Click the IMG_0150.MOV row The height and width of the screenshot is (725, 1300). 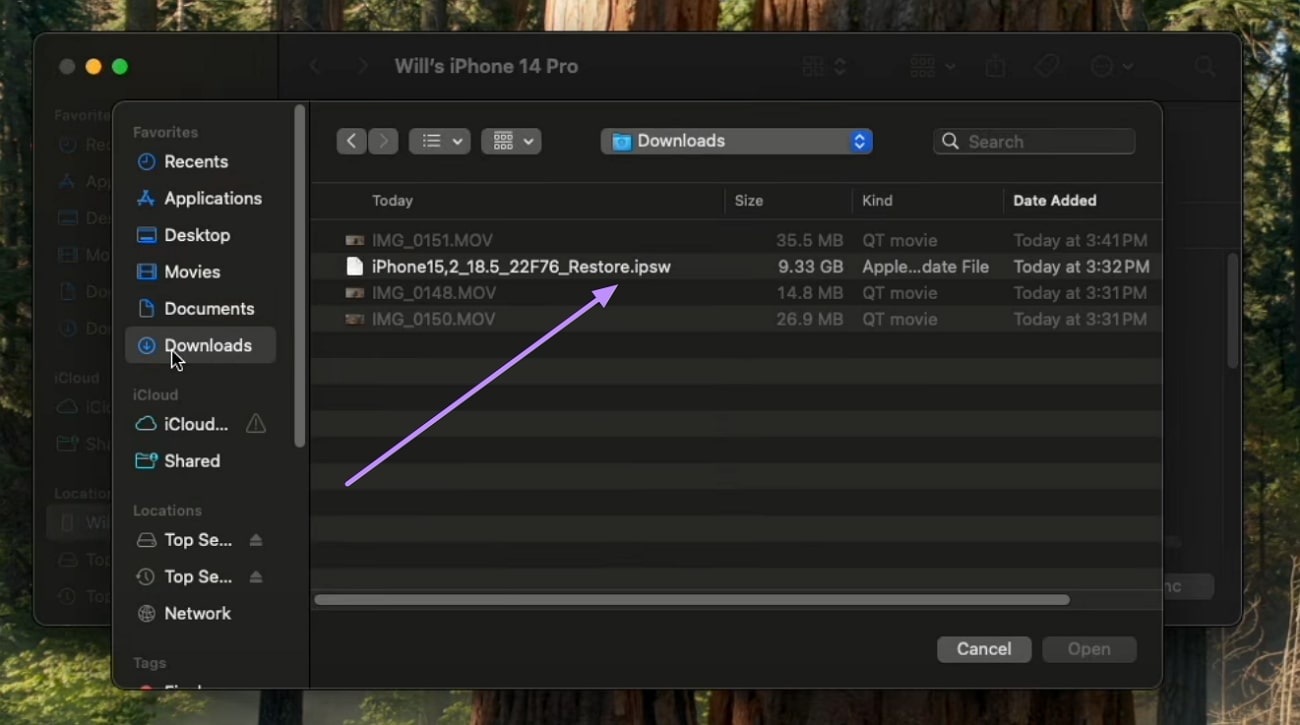pos(736,319)
